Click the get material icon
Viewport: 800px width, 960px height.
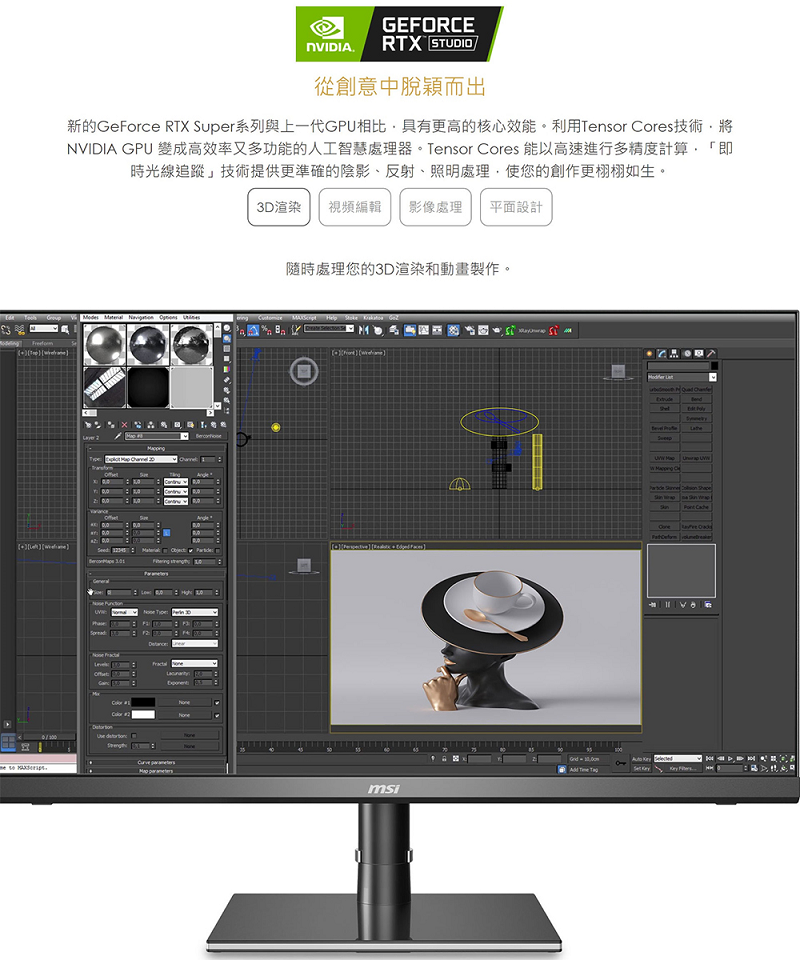tap(88, 424)
